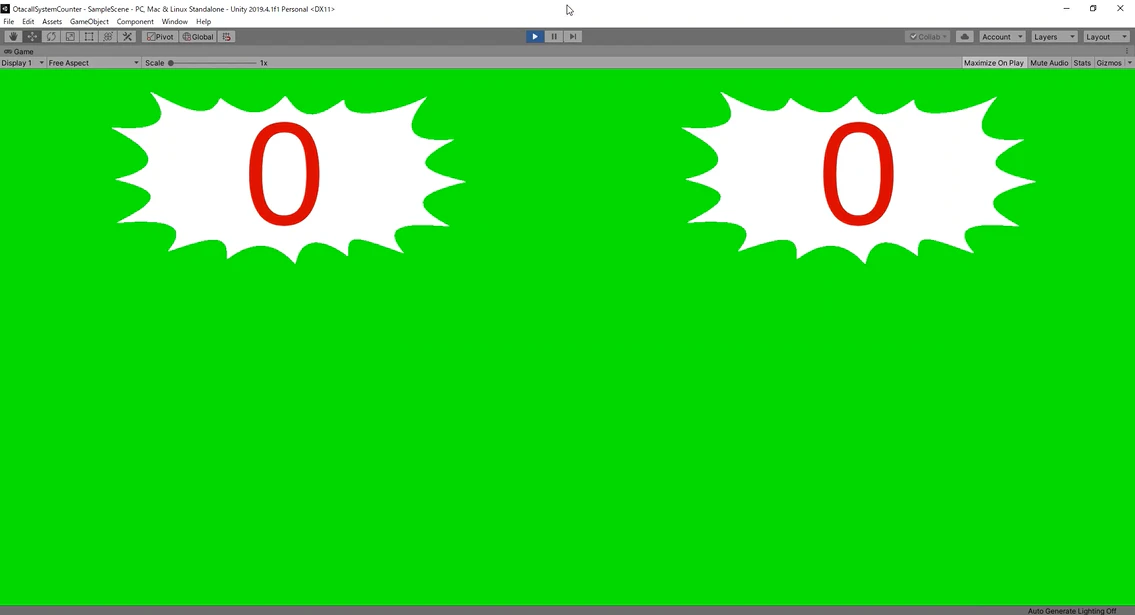Click the Game view Scale slider

(x=213, y=63)
